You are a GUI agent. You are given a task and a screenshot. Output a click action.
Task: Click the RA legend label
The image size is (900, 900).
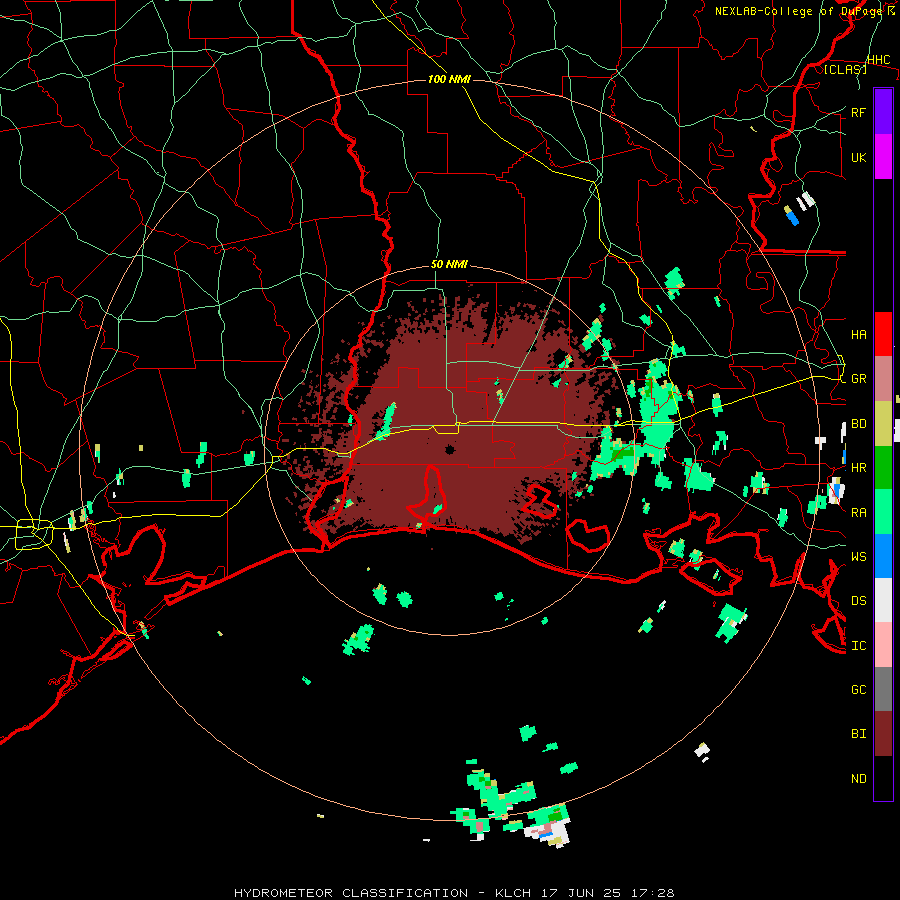(859, 512)
